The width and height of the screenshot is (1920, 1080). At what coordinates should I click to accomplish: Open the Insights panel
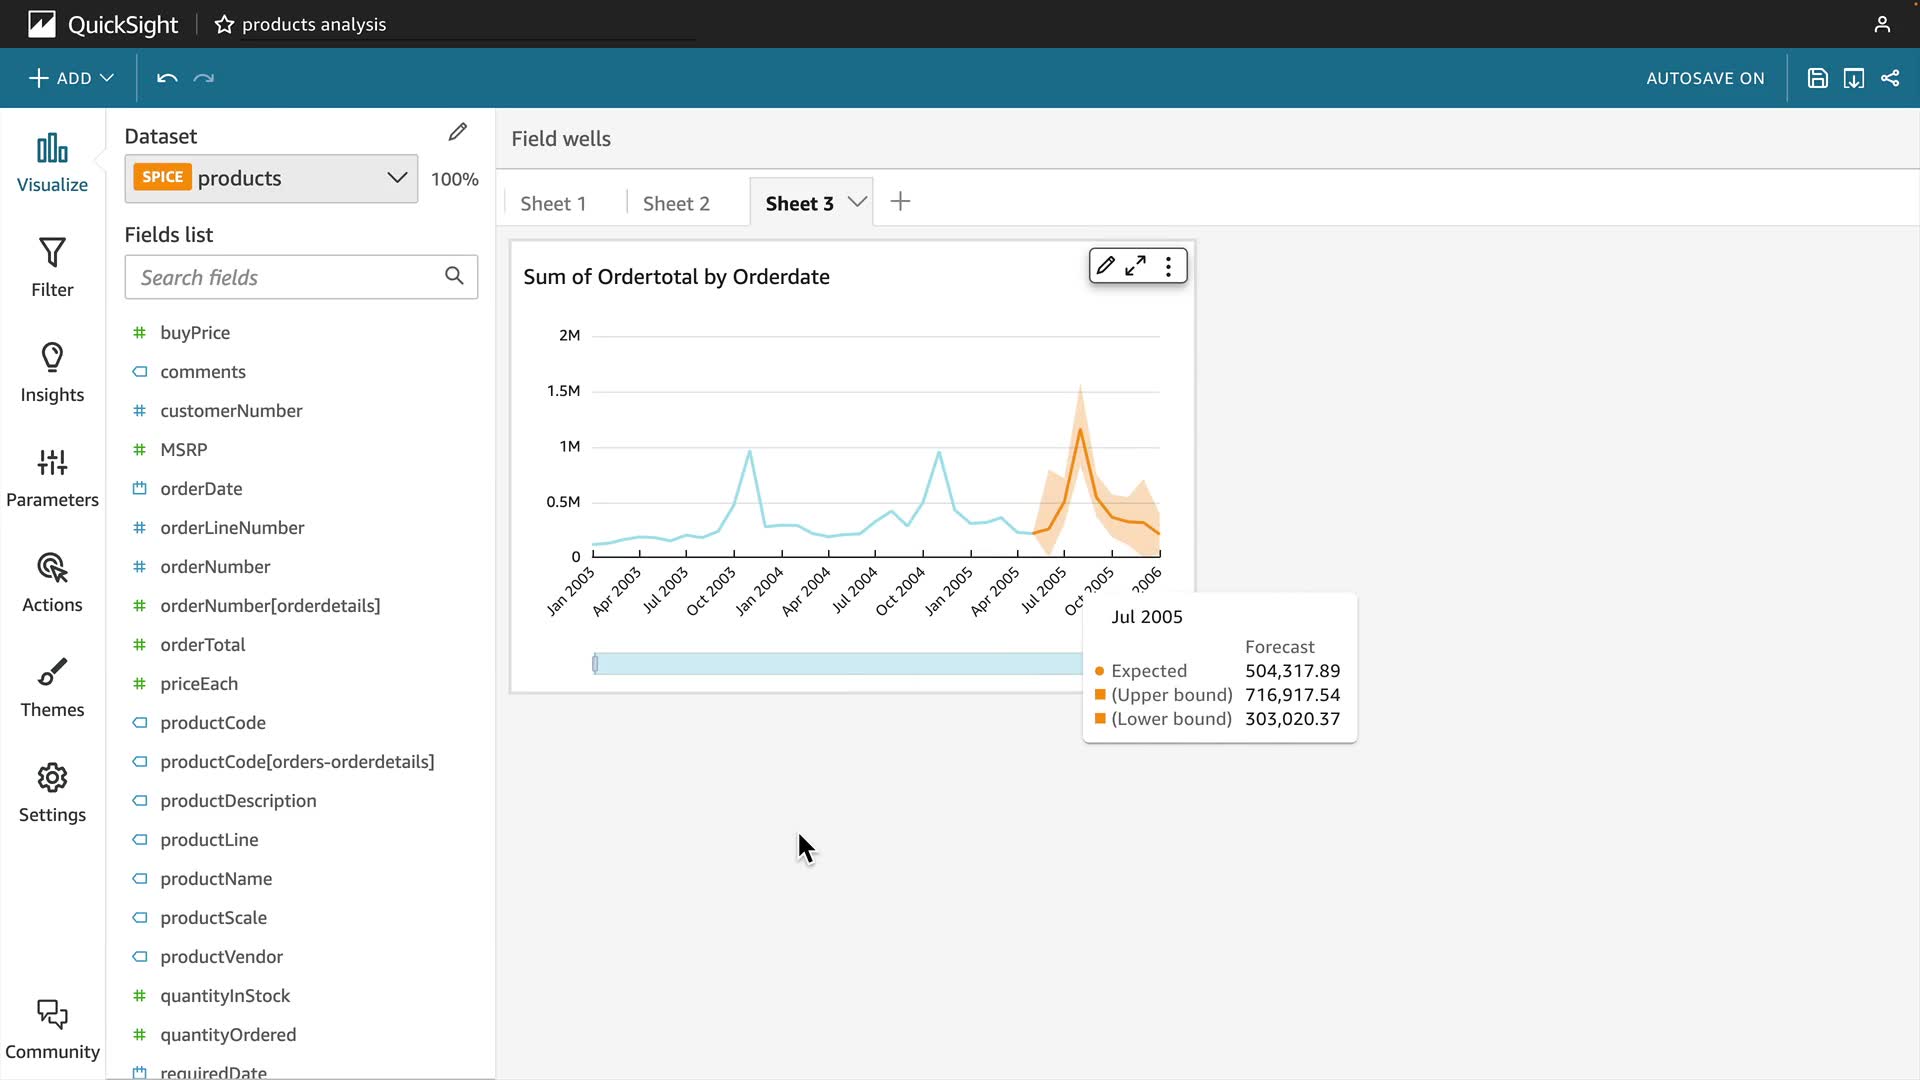(52, 372)
